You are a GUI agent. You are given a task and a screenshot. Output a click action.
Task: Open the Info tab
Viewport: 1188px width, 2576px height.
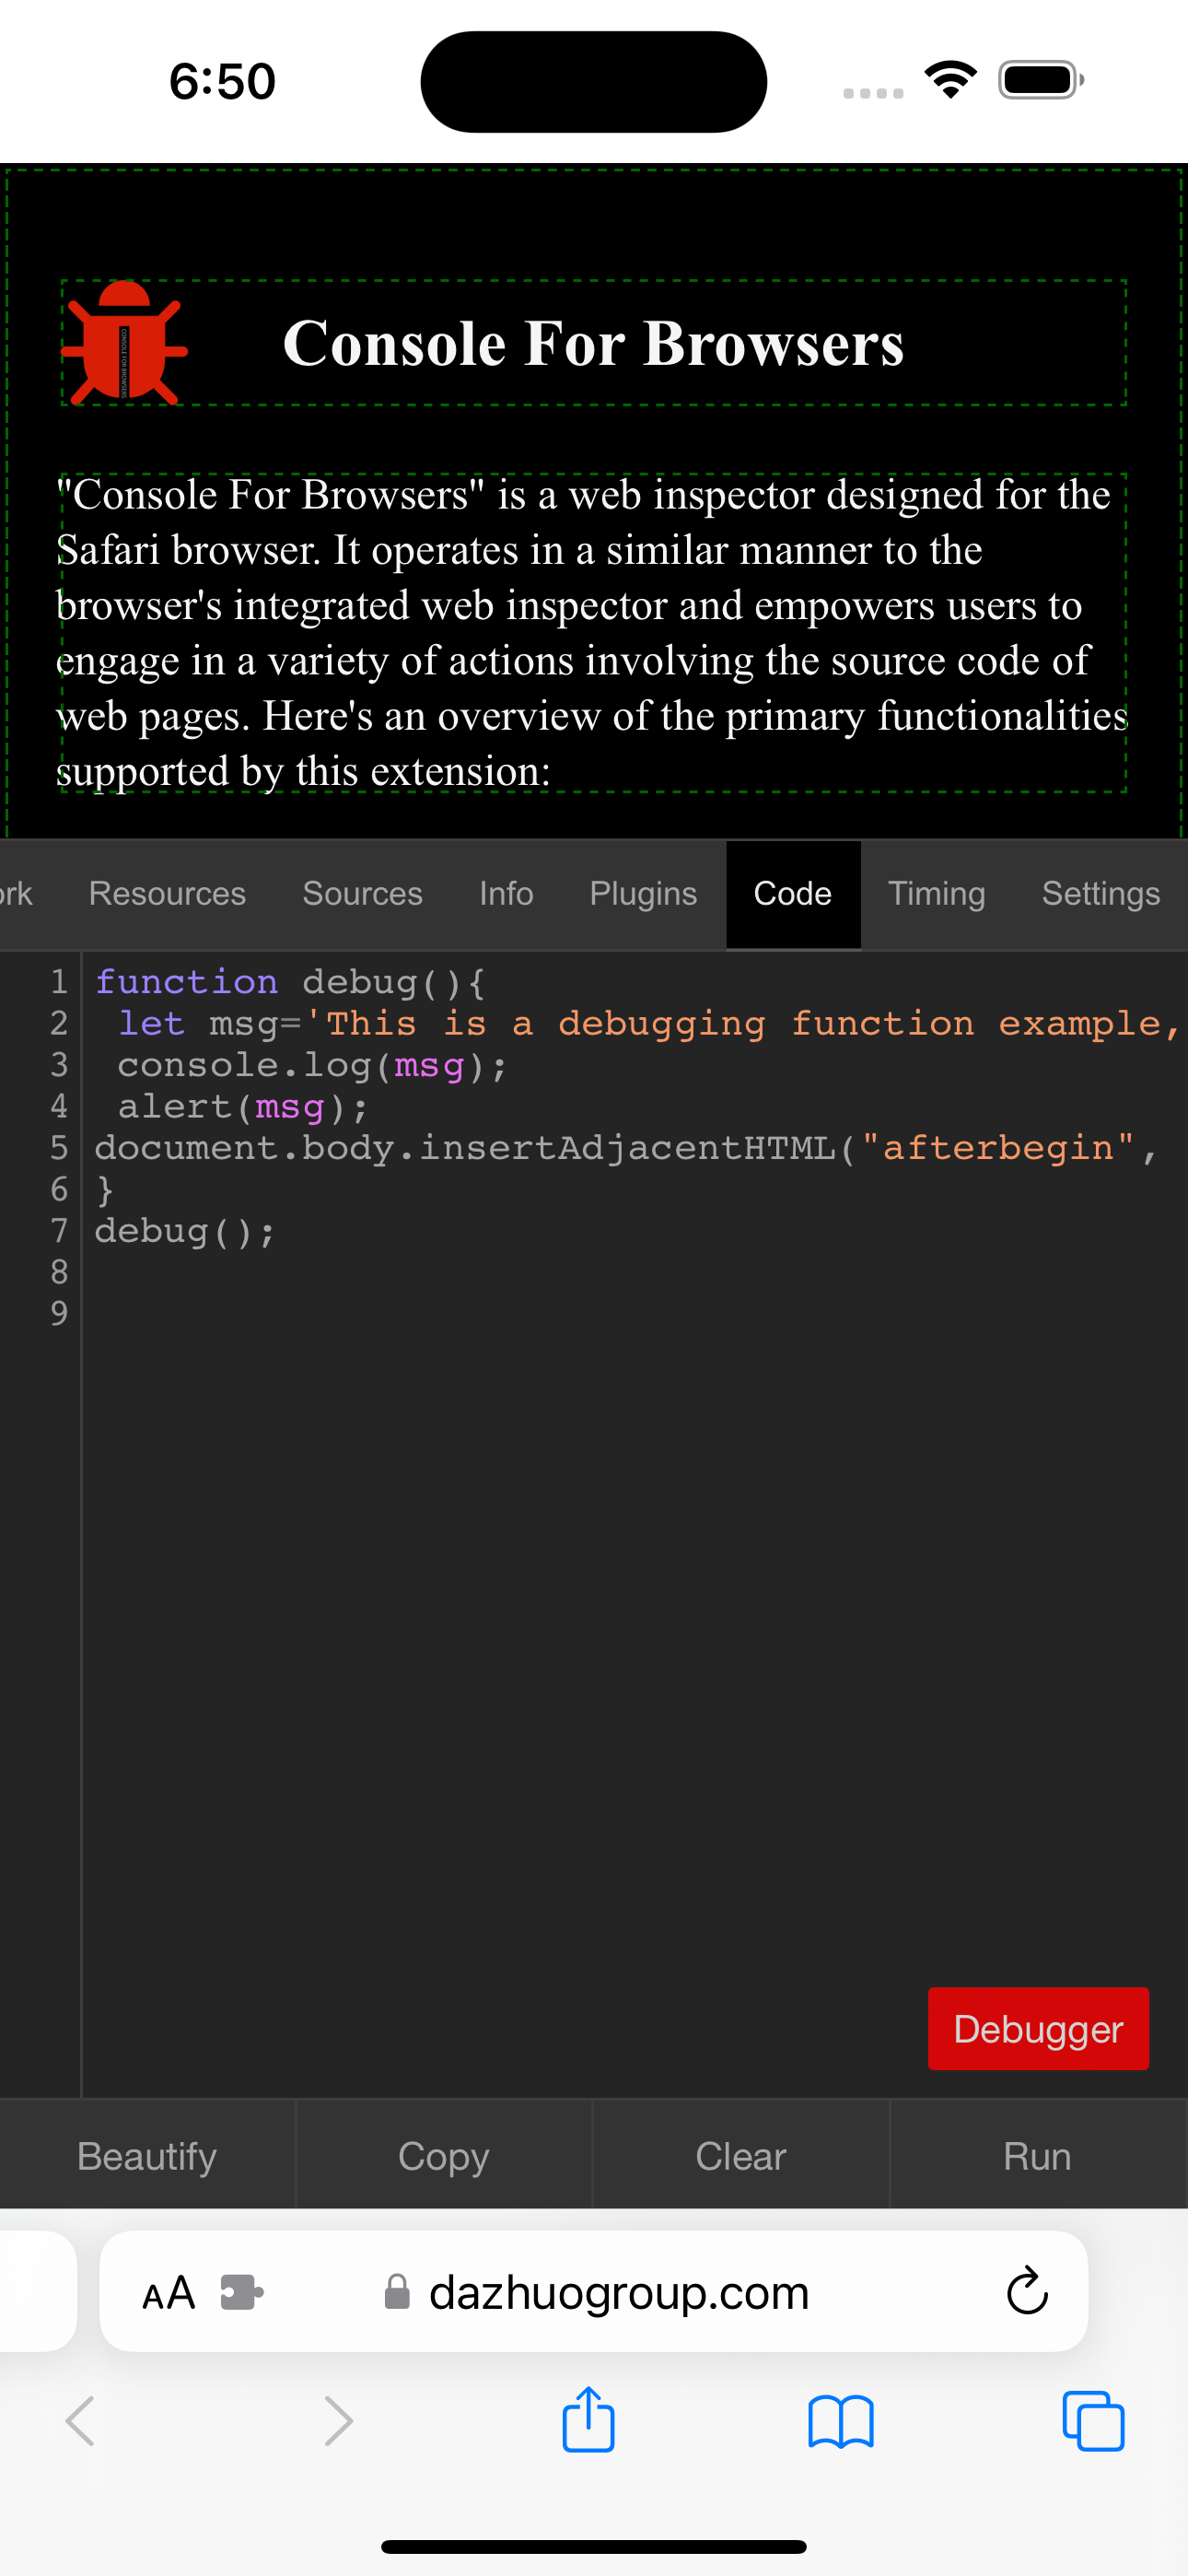(506, 893)
